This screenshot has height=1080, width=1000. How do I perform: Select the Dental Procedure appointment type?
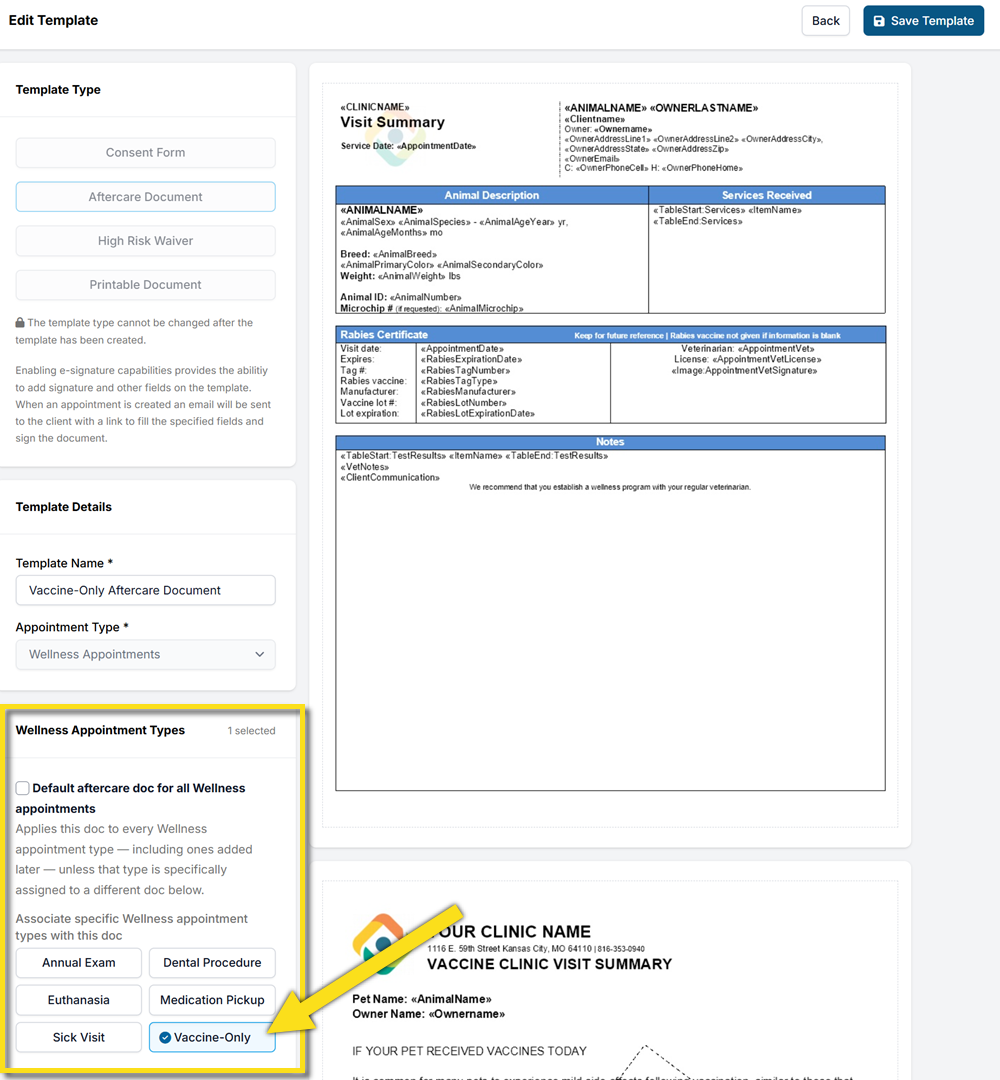point(212,963)
